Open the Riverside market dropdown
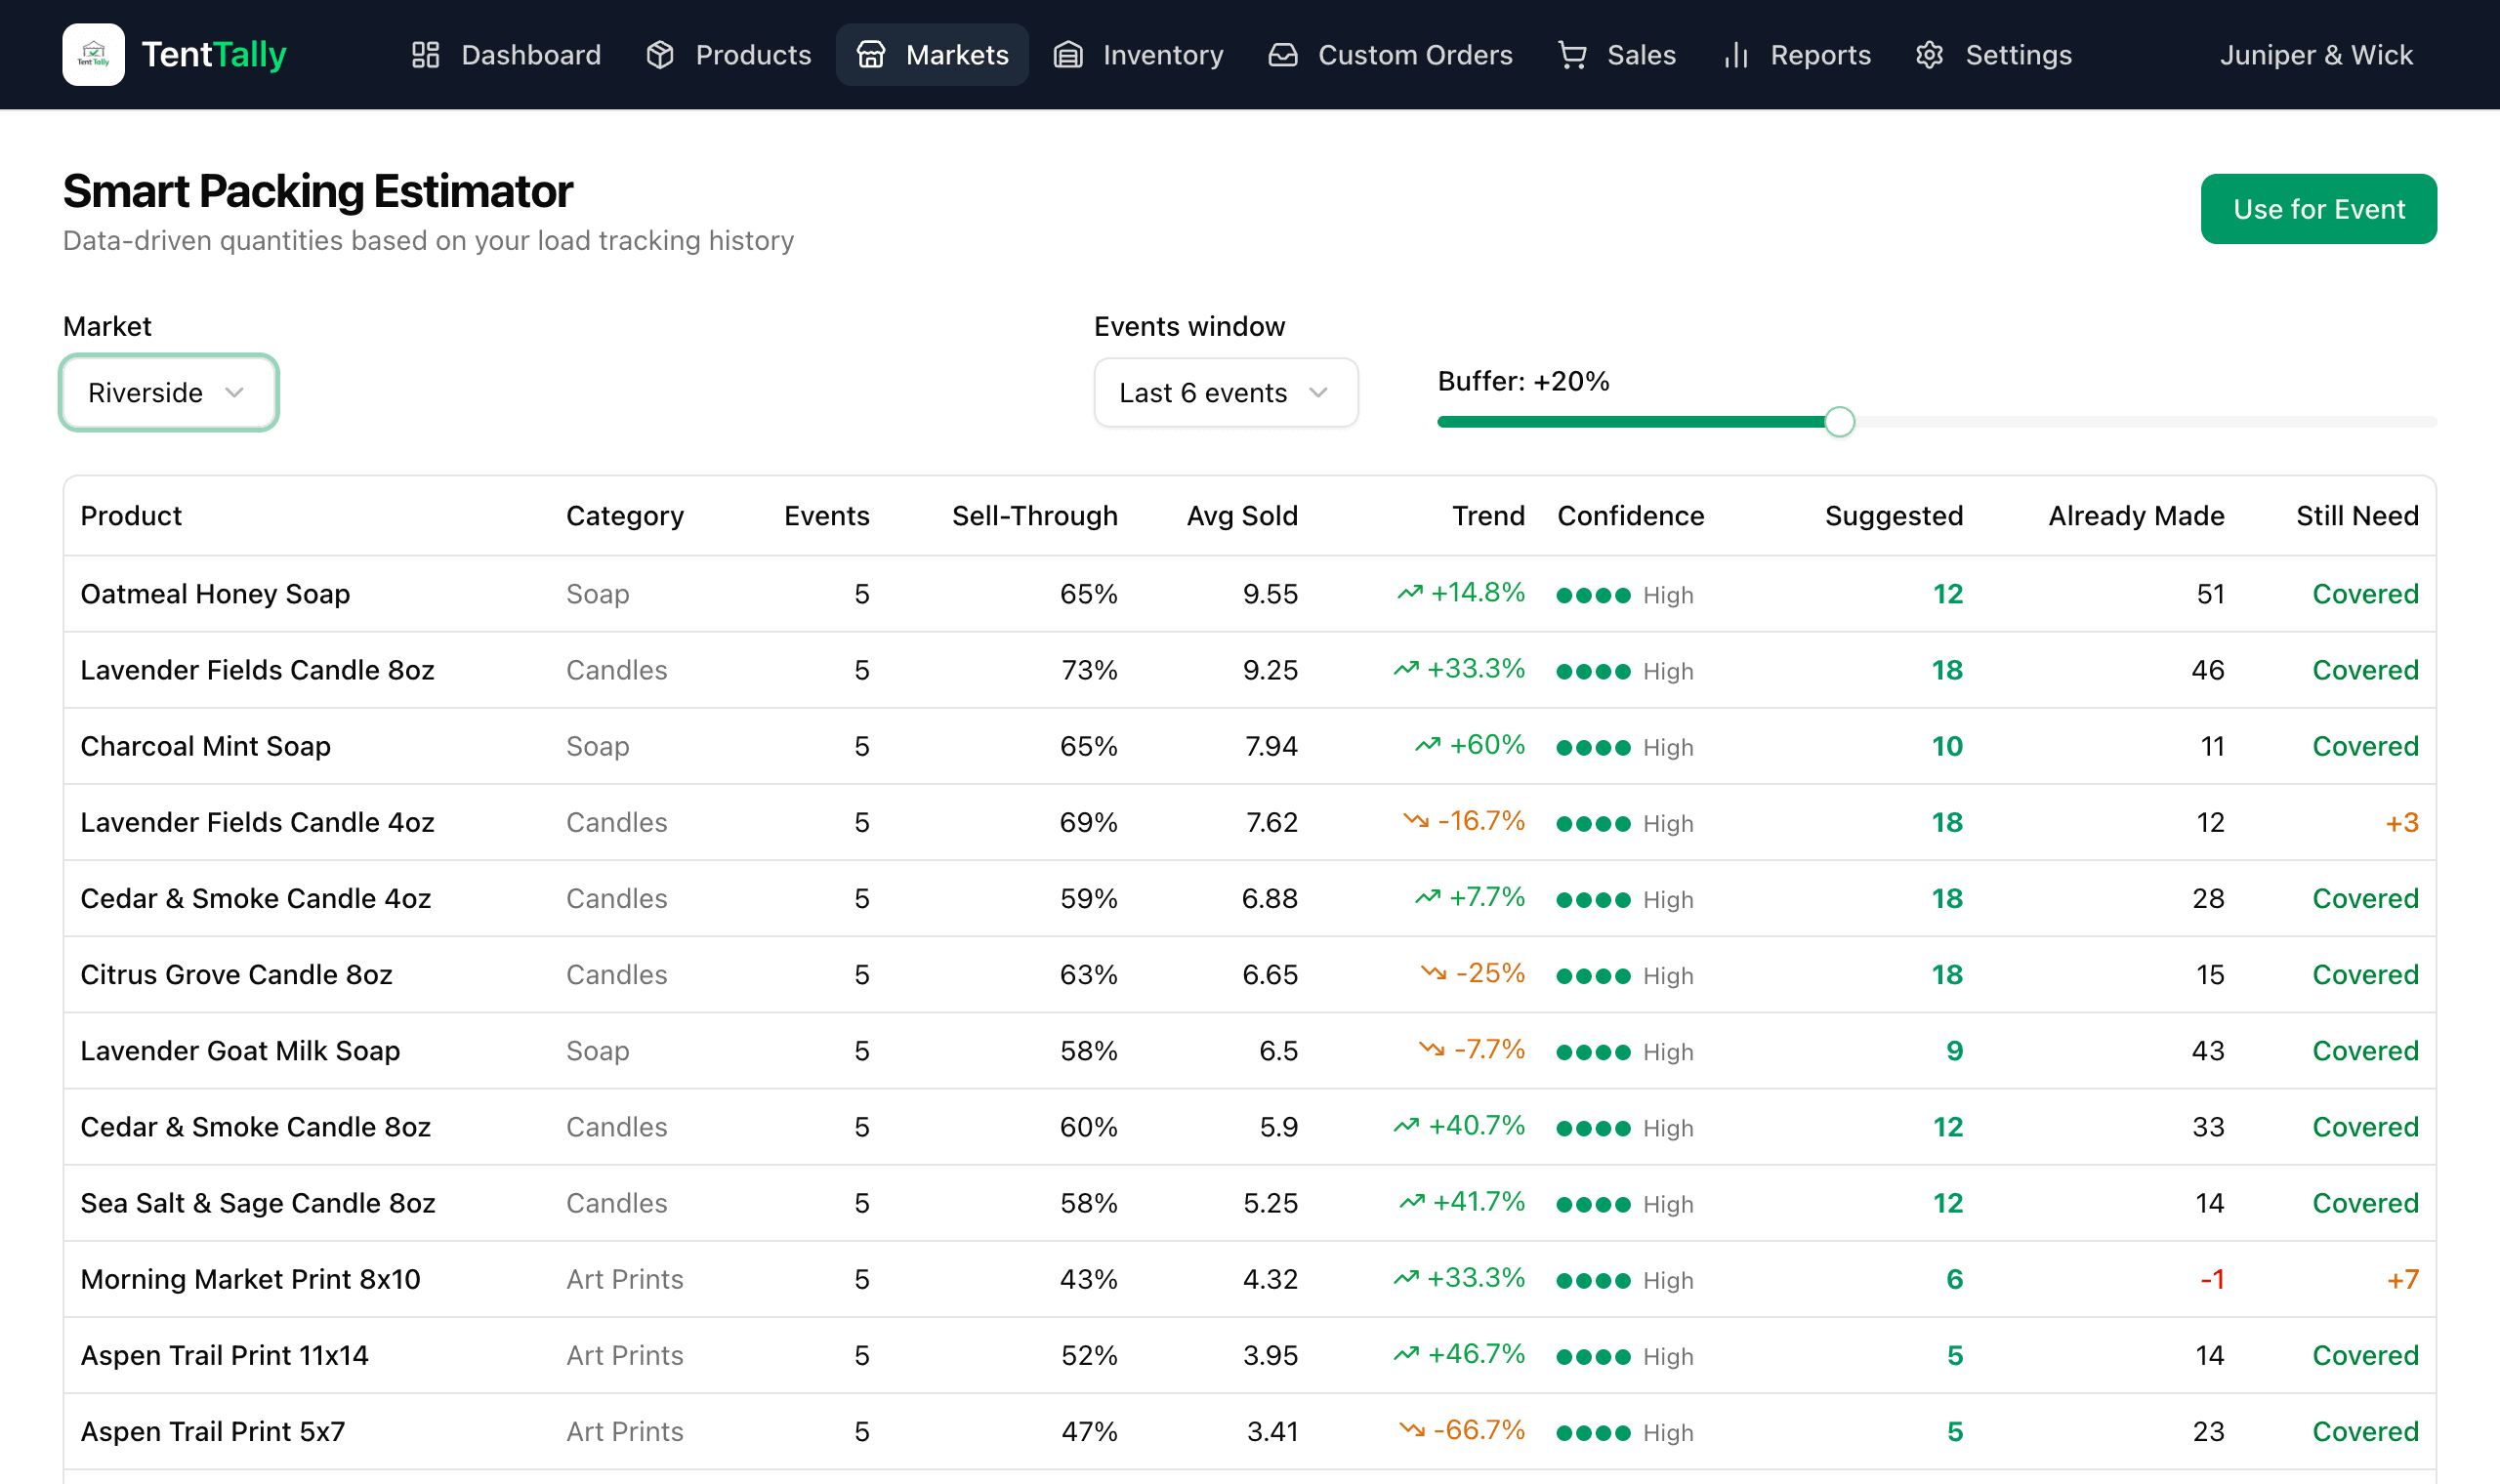 [x=169, y=392]
